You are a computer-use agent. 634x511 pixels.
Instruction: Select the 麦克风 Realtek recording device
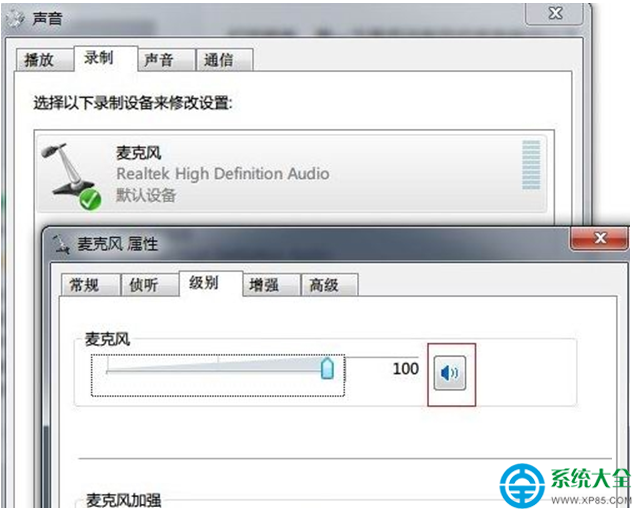click(x=291, y=175)
